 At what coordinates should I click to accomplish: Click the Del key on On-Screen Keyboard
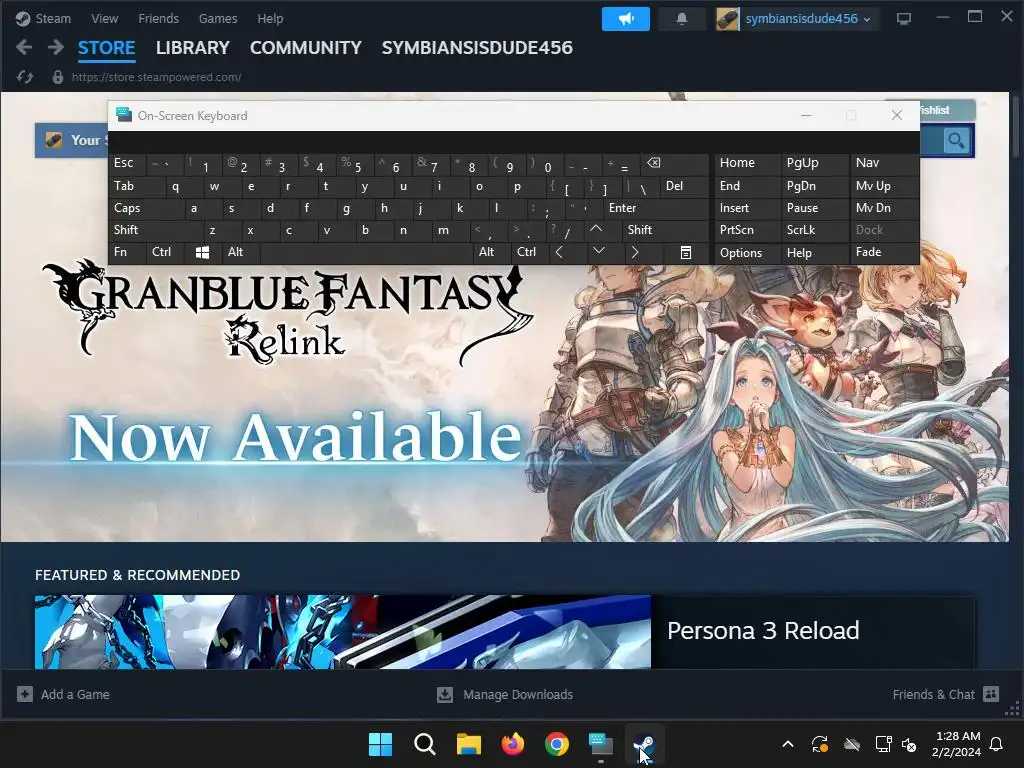click(x=684, y=186)
